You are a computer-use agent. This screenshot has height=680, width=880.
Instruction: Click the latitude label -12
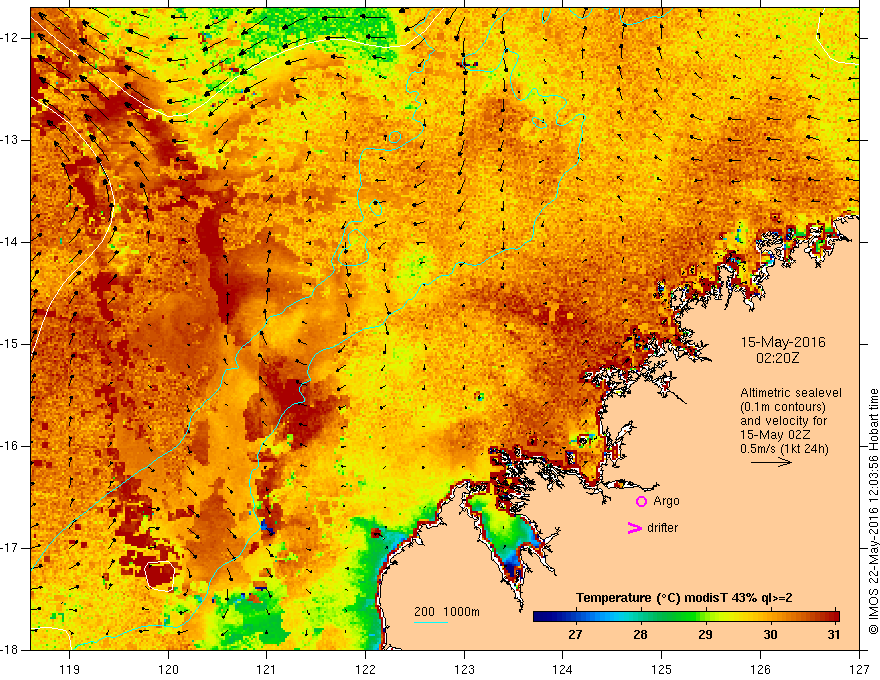[10, 38]
